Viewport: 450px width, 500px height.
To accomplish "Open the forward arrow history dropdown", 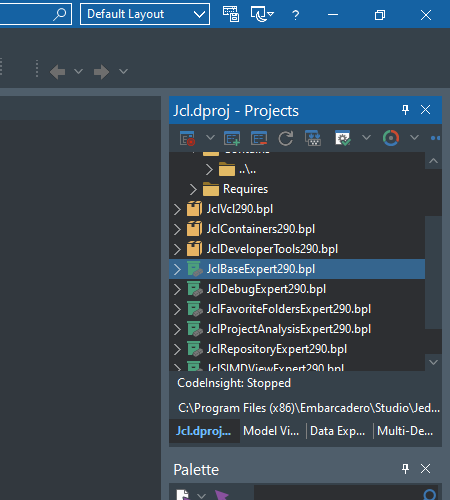I will [123, 71].
